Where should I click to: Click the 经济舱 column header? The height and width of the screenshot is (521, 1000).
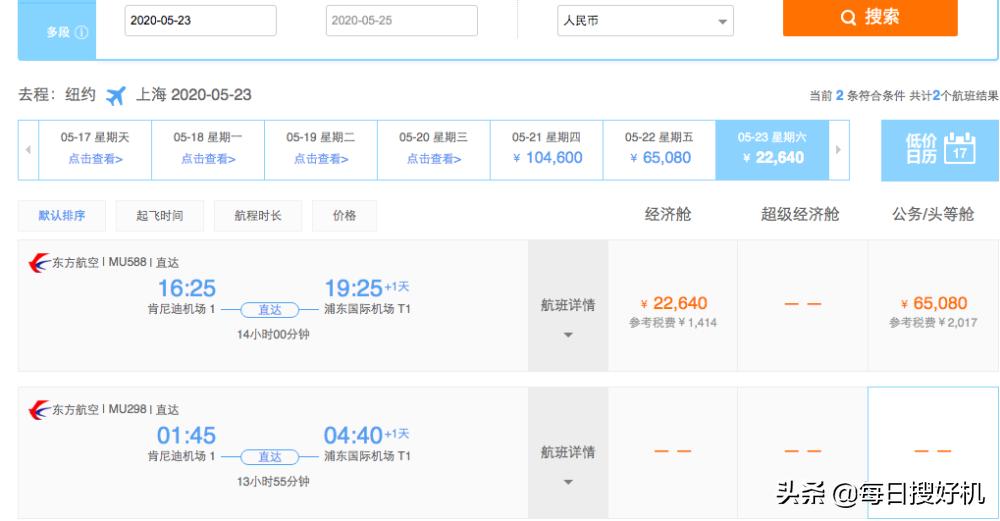pos(668,214)
